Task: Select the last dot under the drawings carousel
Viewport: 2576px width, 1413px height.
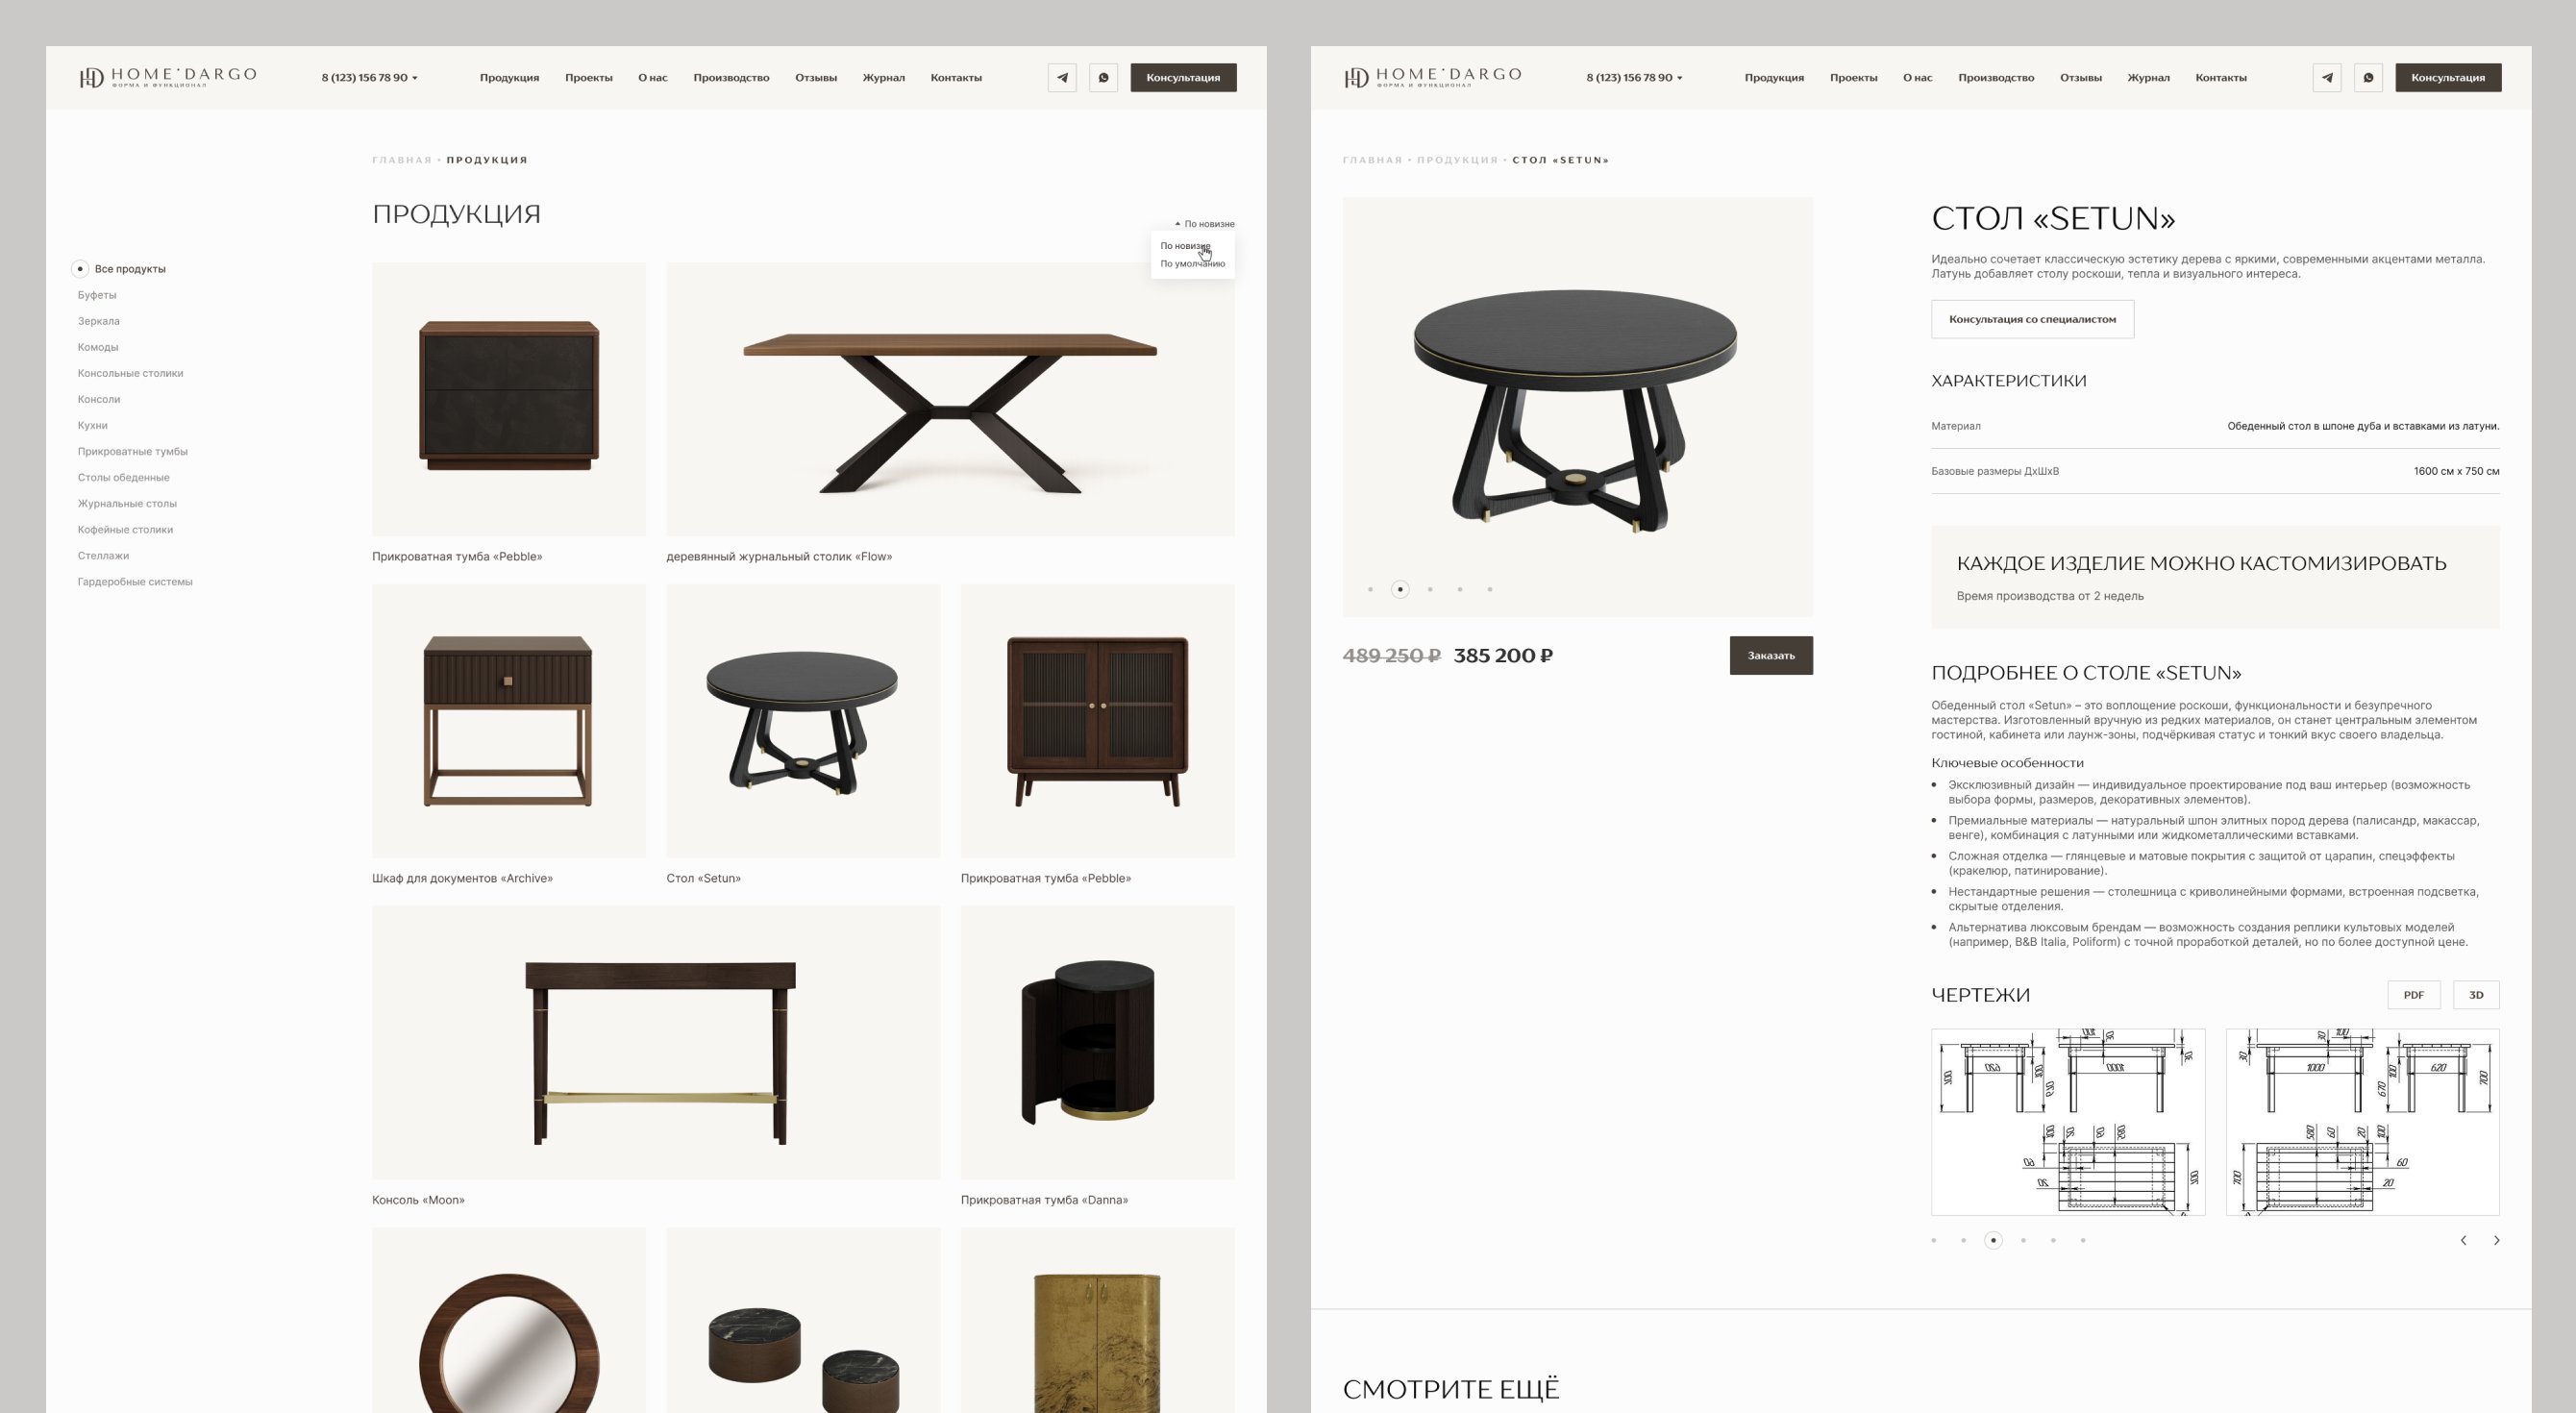Action: coord(2083,1240)
